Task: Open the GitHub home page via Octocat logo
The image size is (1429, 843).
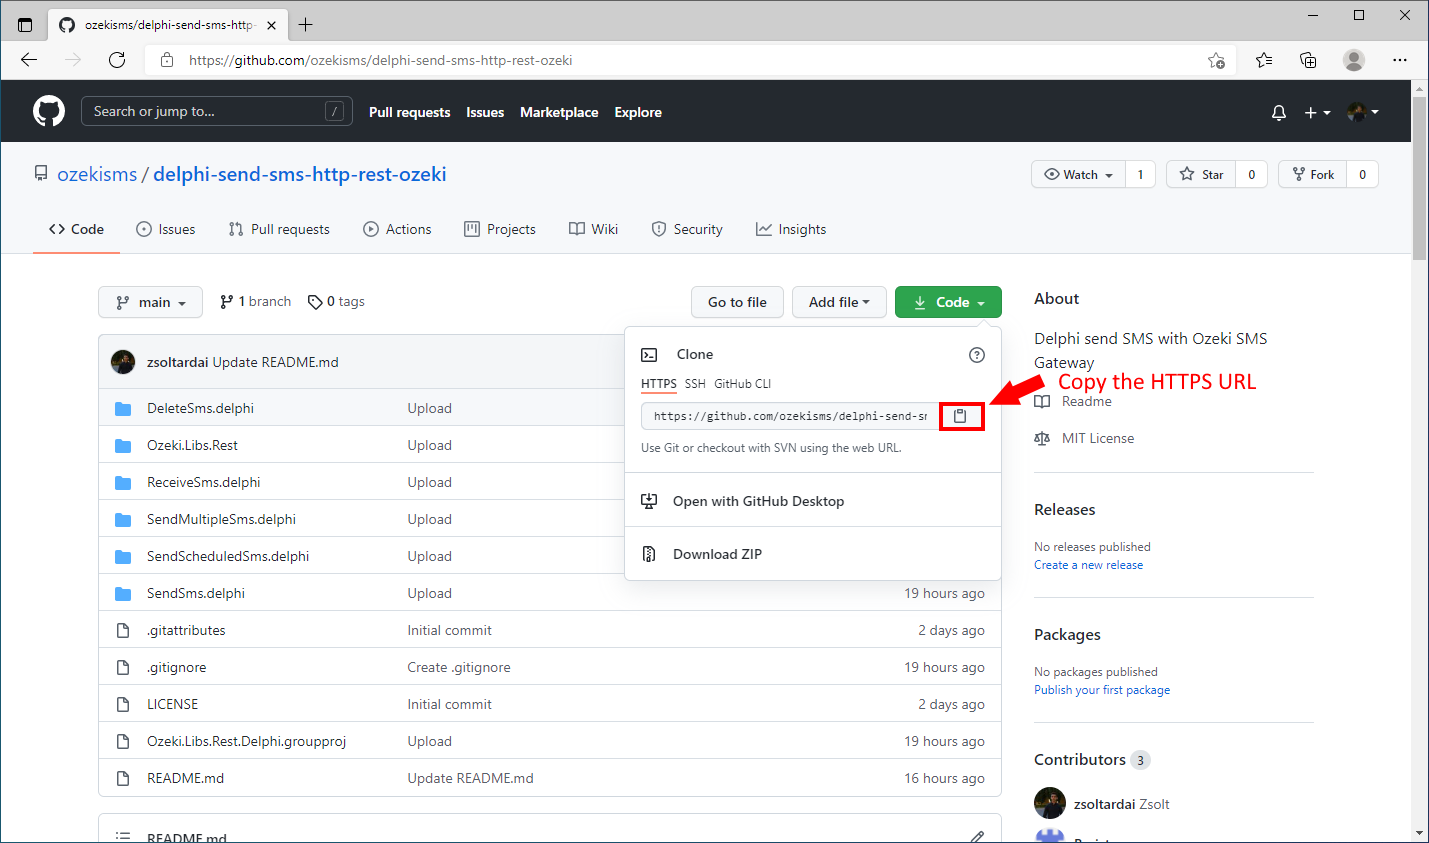Action: tap(48, 111)
